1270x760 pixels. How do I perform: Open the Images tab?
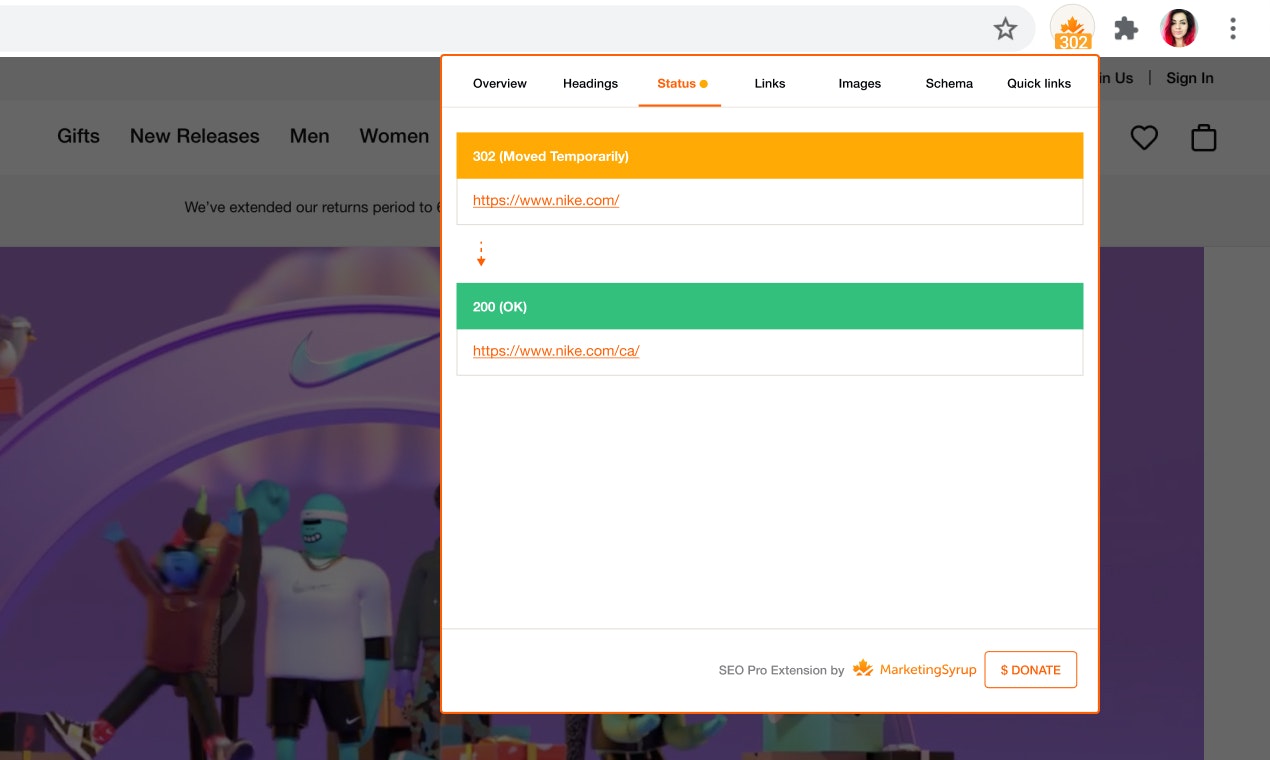click(858, 84)
